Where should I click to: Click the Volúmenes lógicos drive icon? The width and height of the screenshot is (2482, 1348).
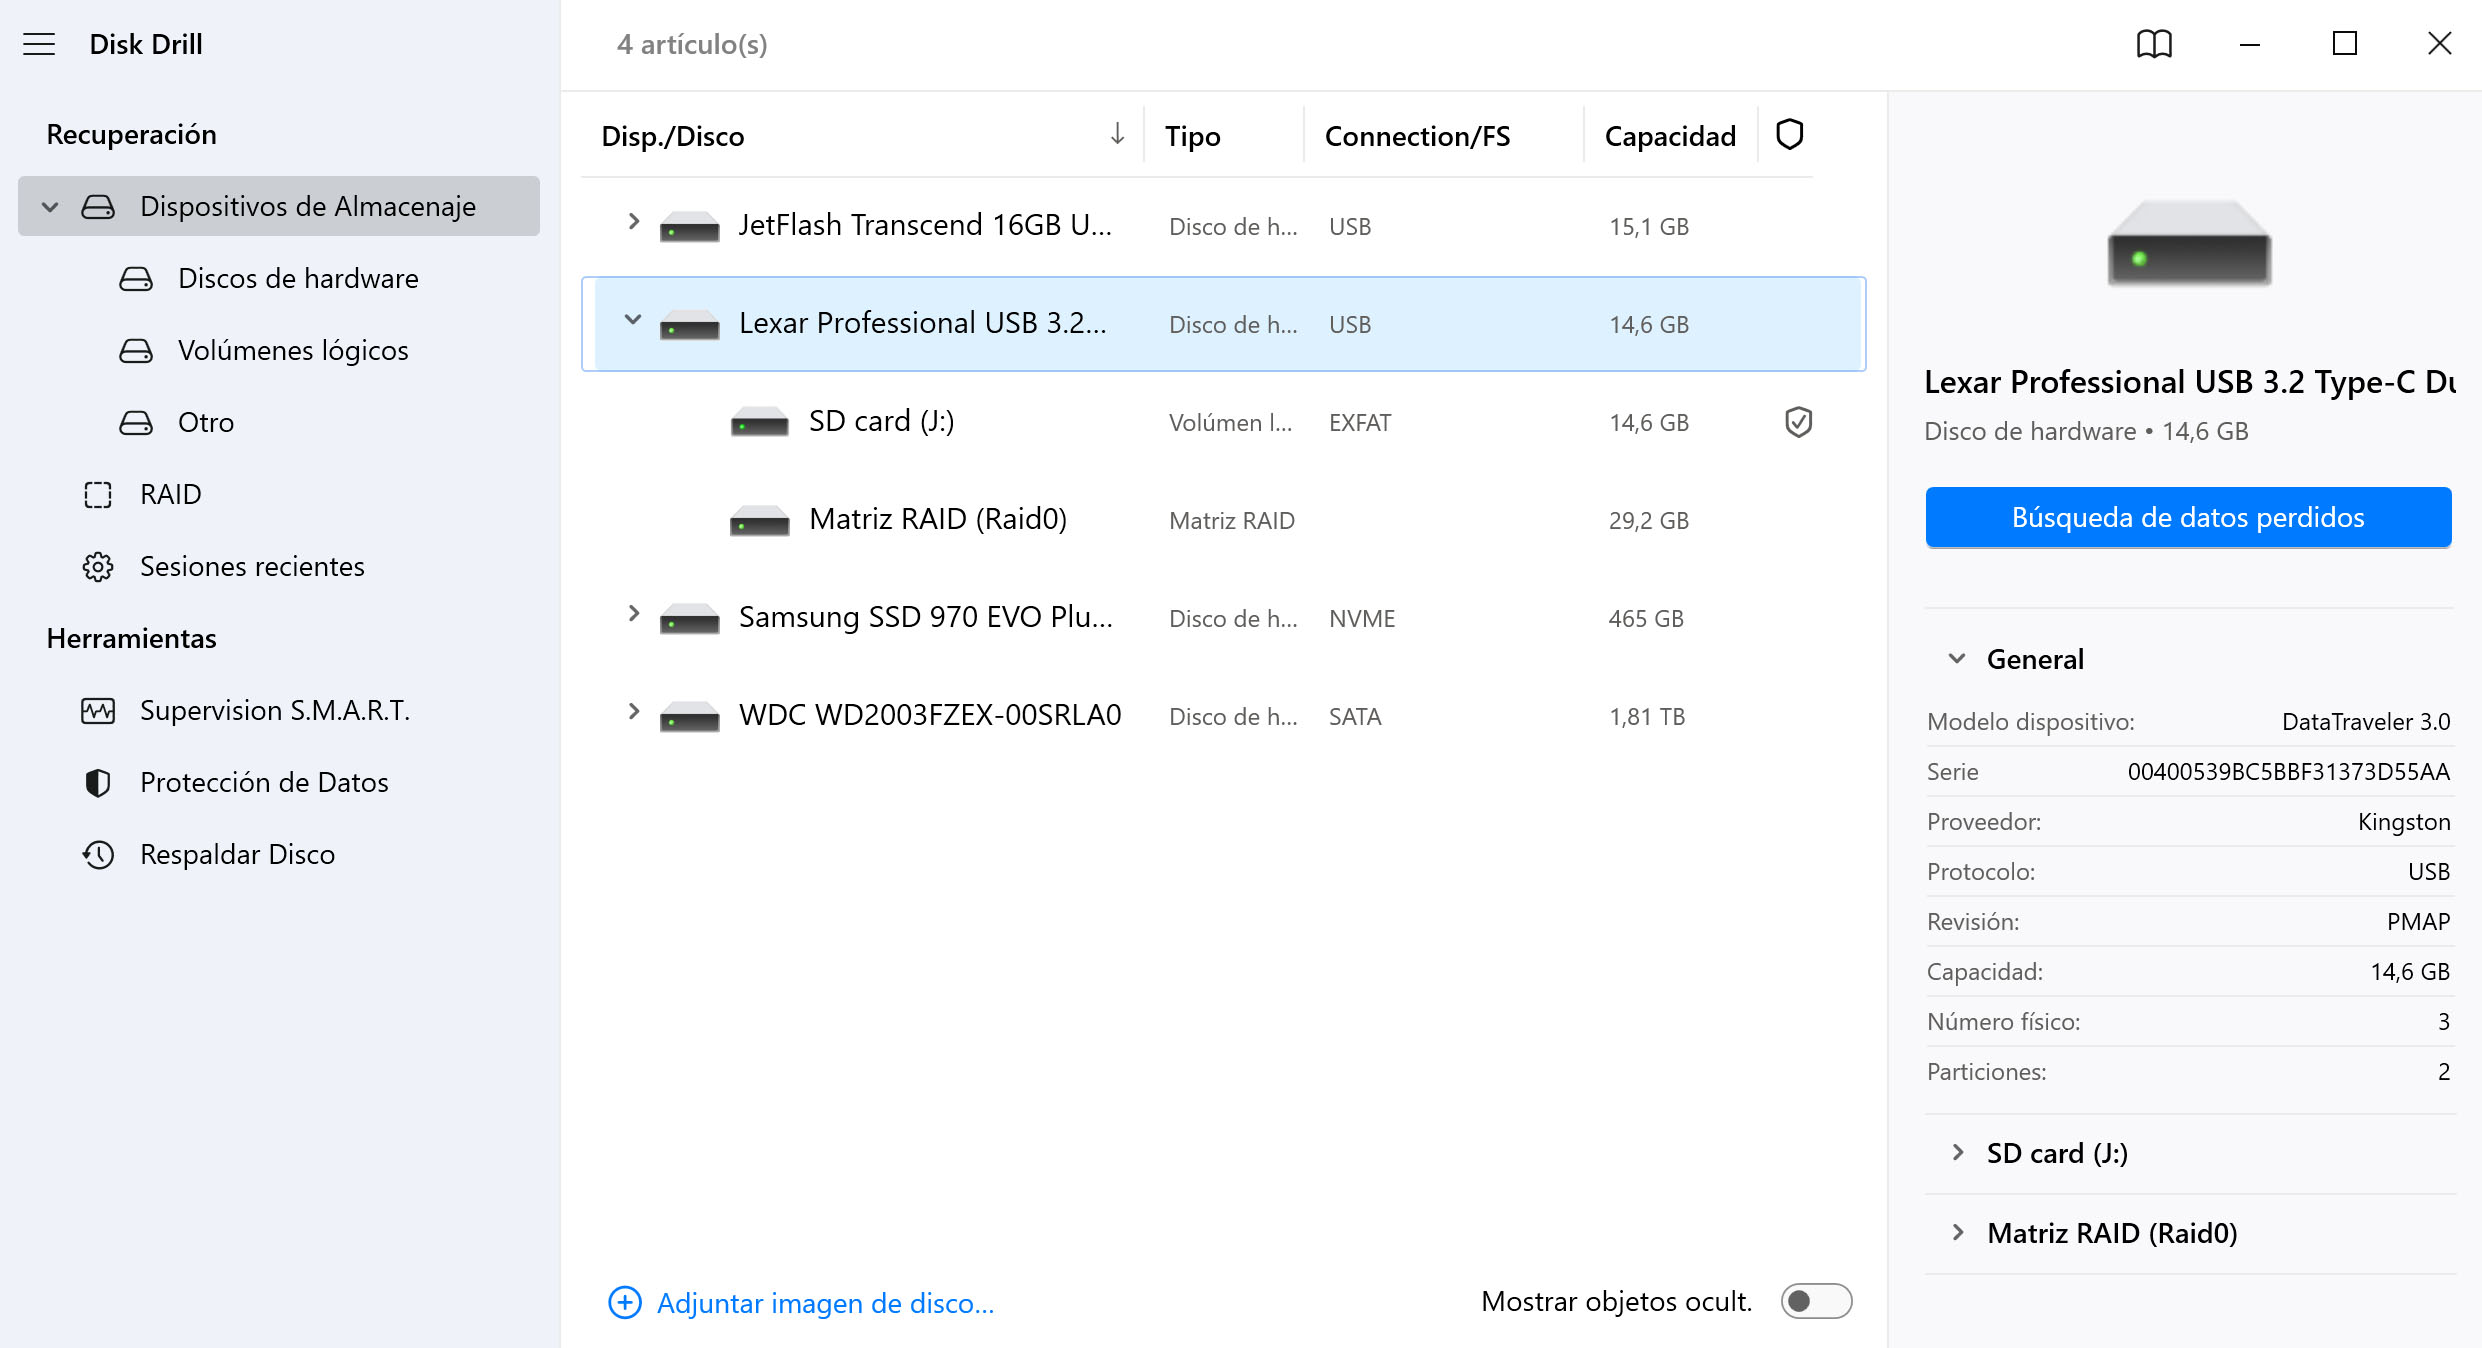(136, 350)
